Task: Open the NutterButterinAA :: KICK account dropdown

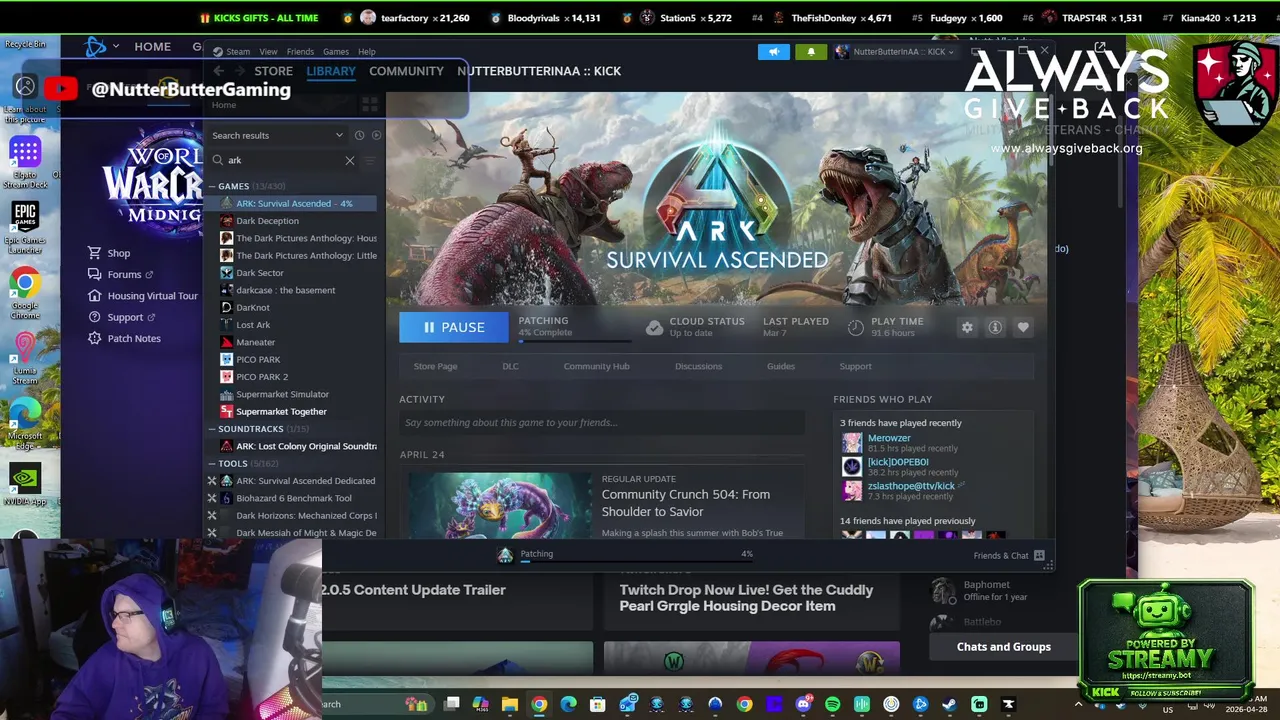Action: [x=896, y=51]
